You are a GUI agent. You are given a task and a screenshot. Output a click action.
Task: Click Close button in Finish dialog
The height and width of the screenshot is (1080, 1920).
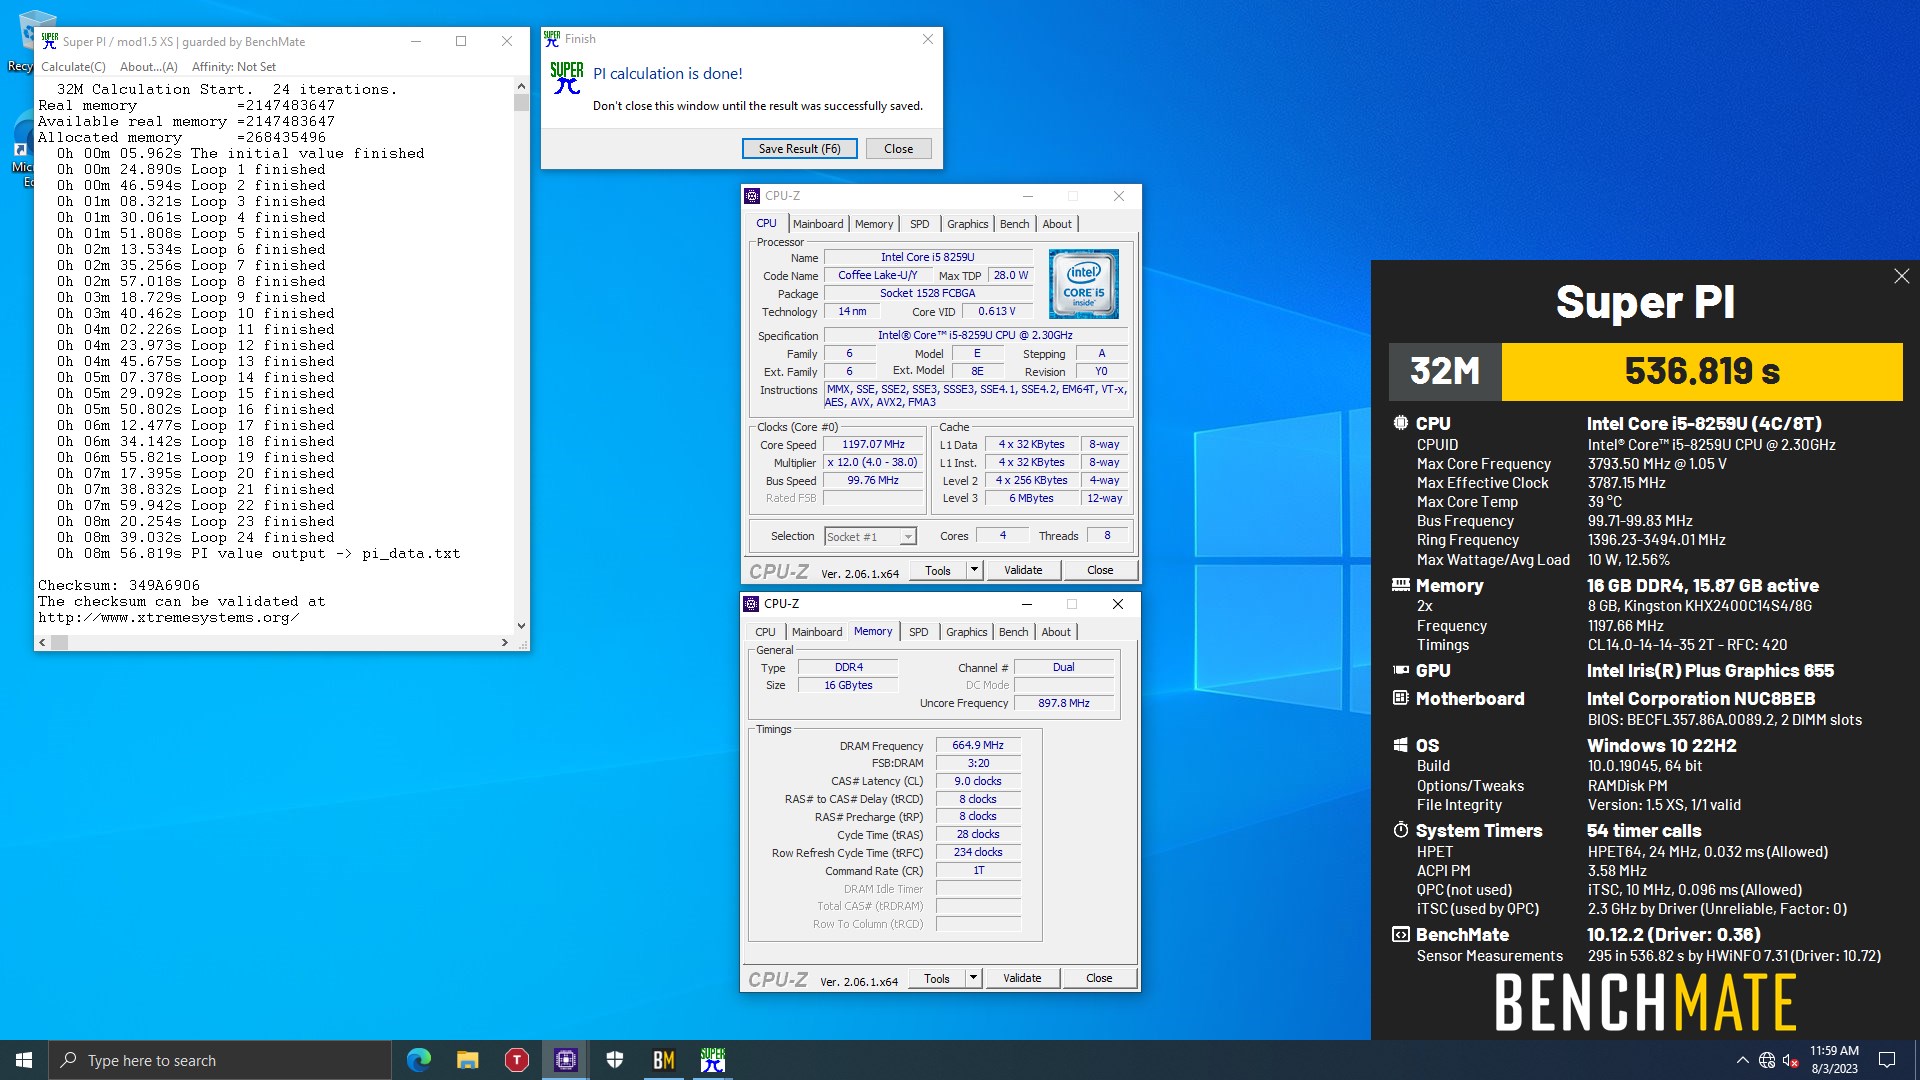coord(898,148)
